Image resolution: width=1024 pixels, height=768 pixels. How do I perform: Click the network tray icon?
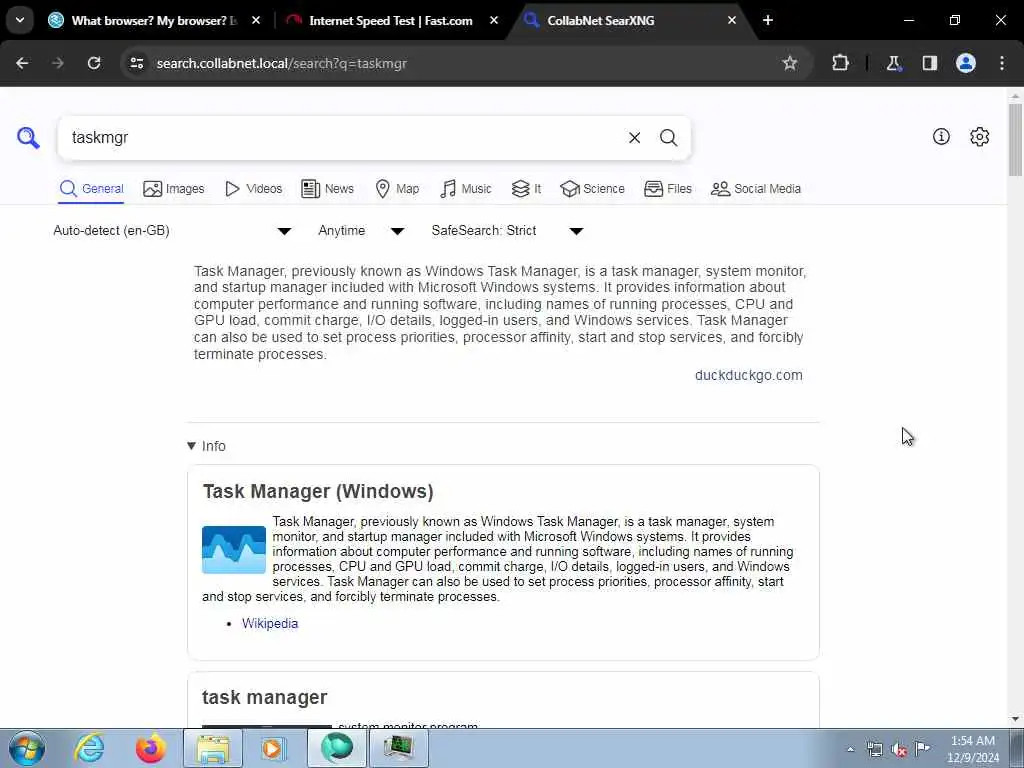(874, 749)
